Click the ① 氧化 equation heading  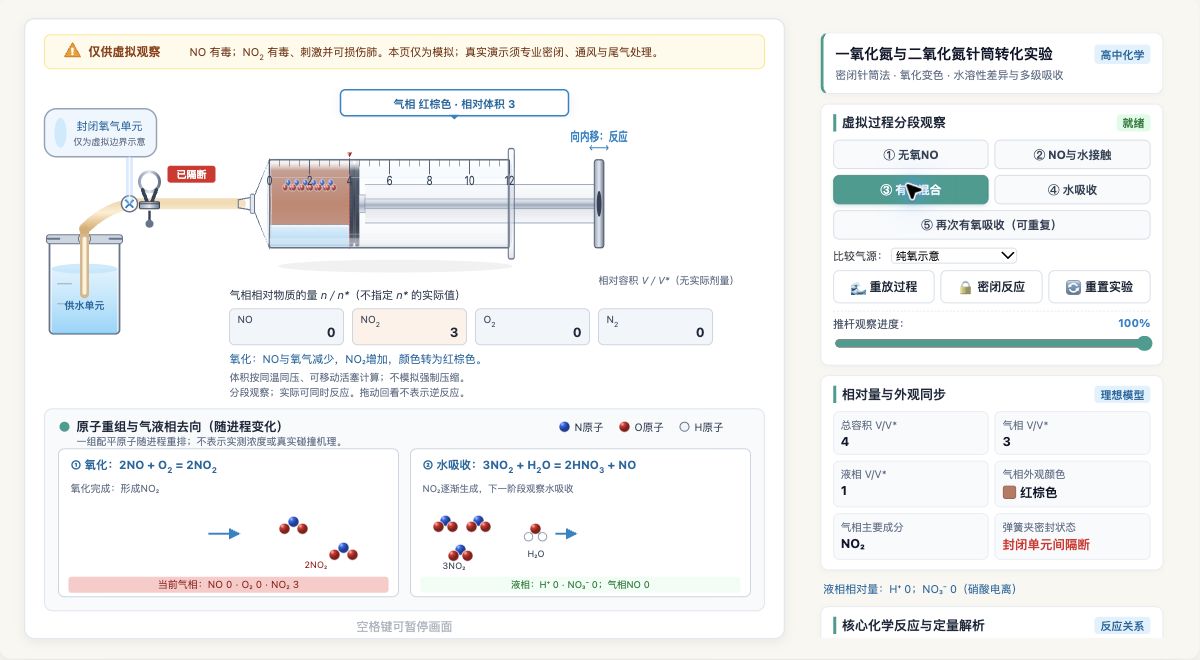143,465
